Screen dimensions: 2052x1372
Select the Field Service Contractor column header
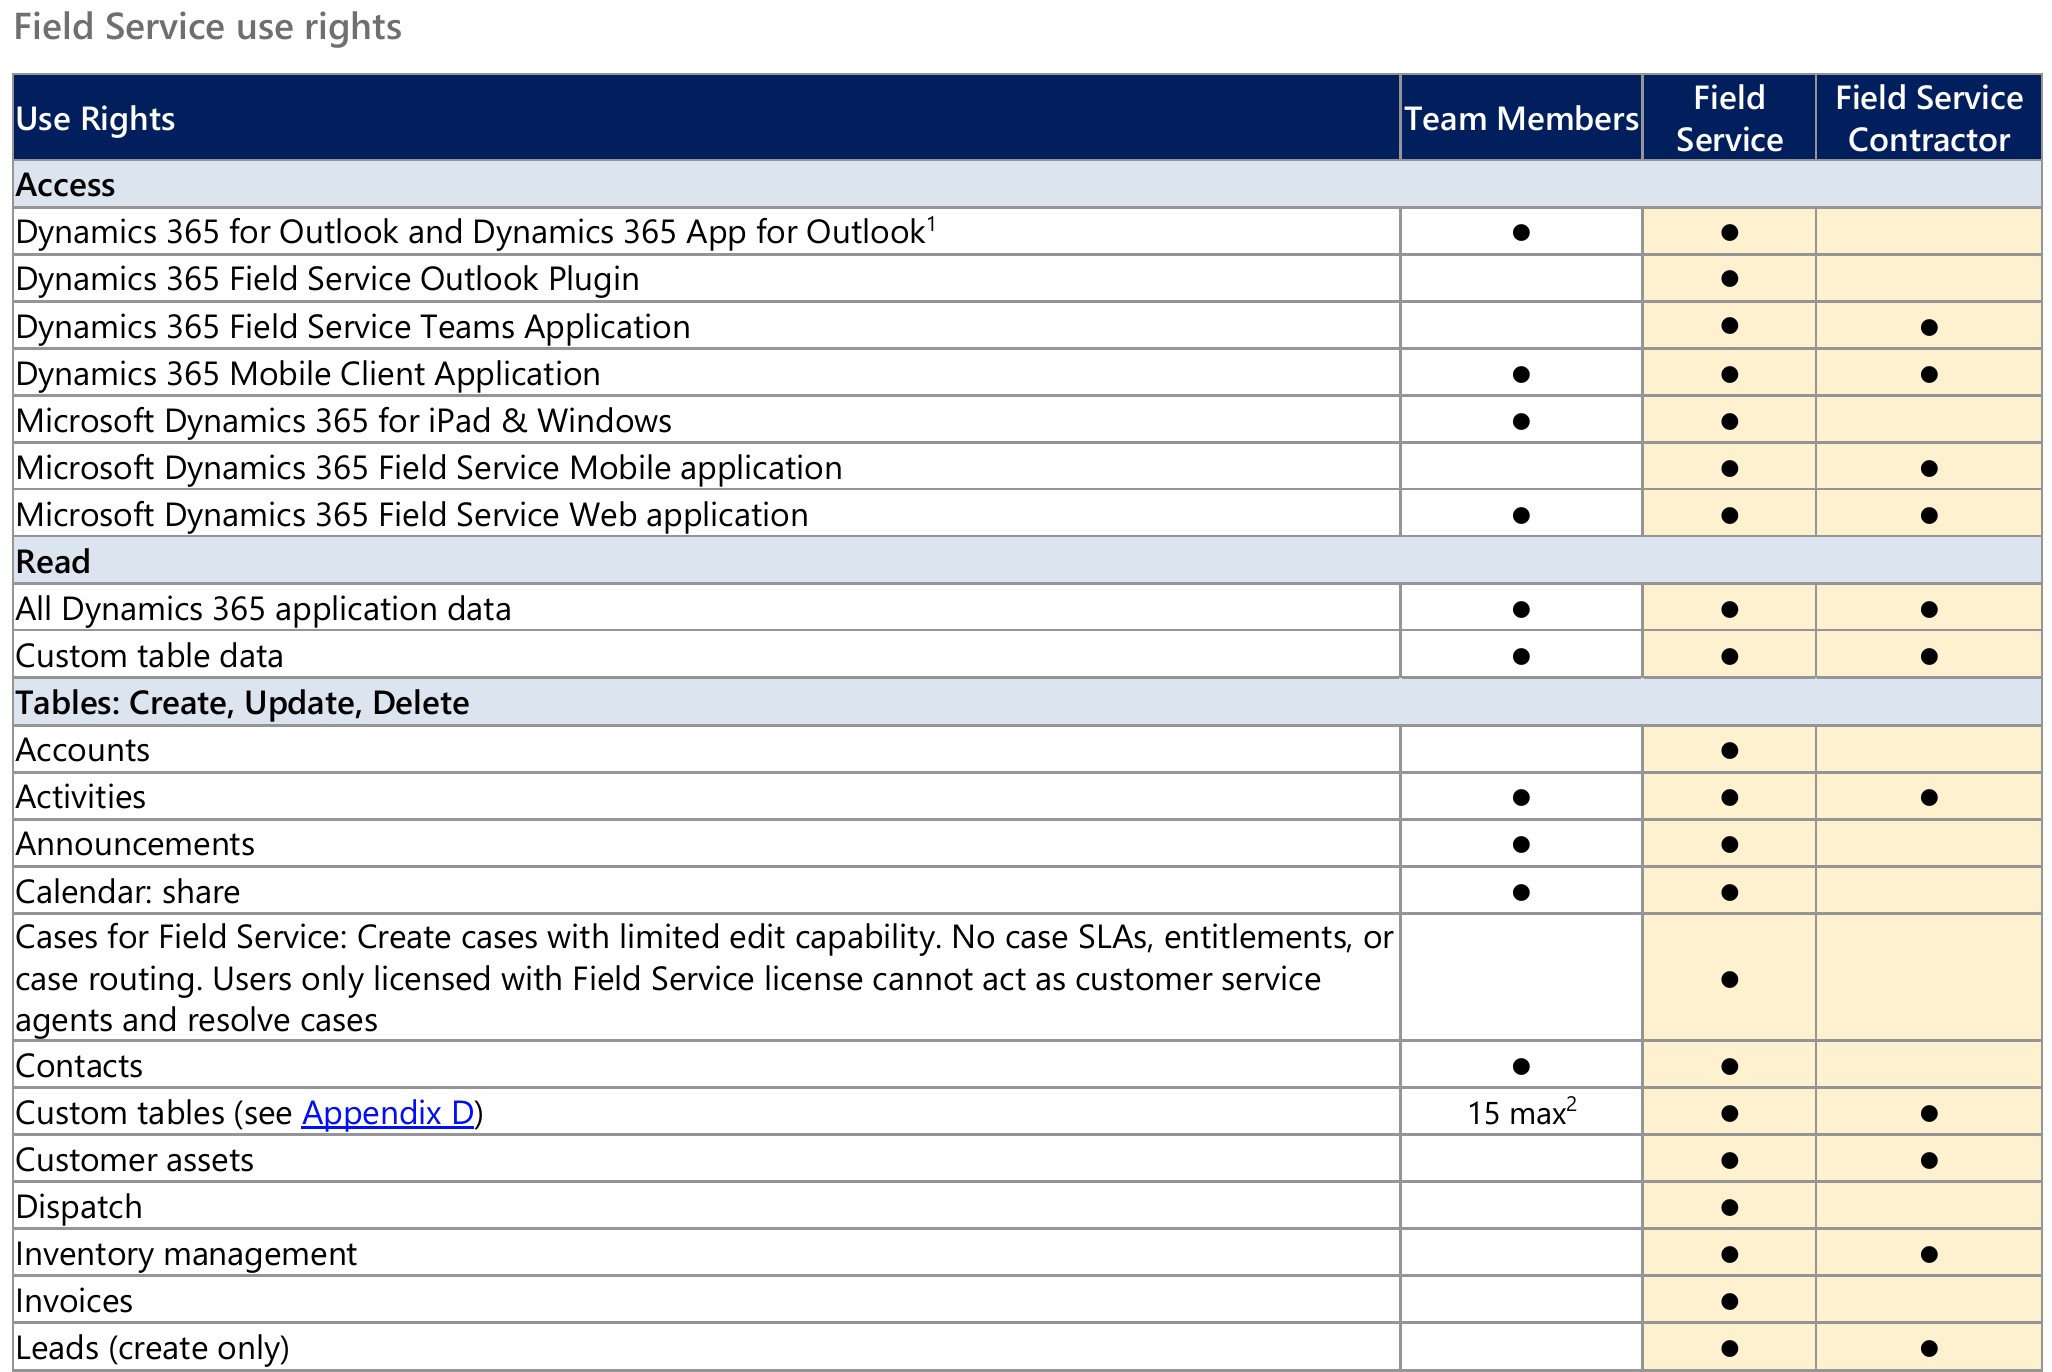pyautogui.click(x=1928, y=119)
